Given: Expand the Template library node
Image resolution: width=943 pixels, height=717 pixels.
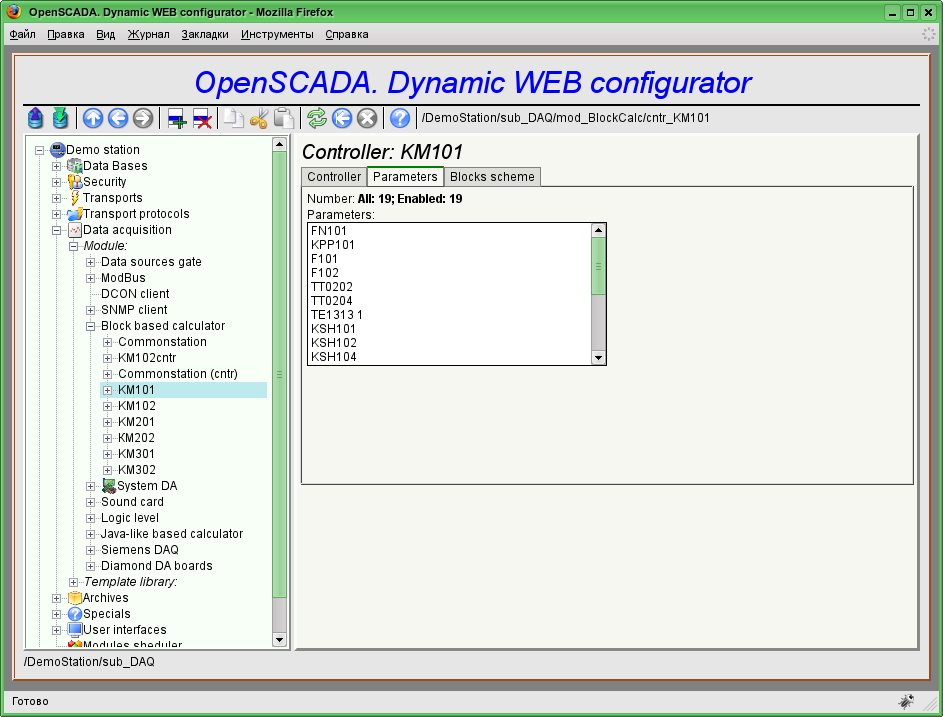Looking at the screenshot, I should click(x=73, y=582).
